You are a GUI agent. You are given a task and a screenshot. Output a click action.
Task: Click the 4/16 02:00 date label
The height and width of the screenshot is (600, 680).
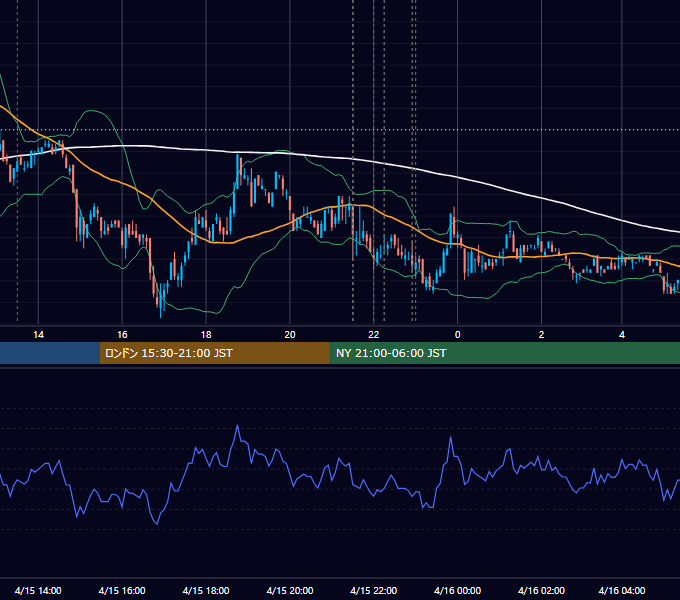point(541,590)
